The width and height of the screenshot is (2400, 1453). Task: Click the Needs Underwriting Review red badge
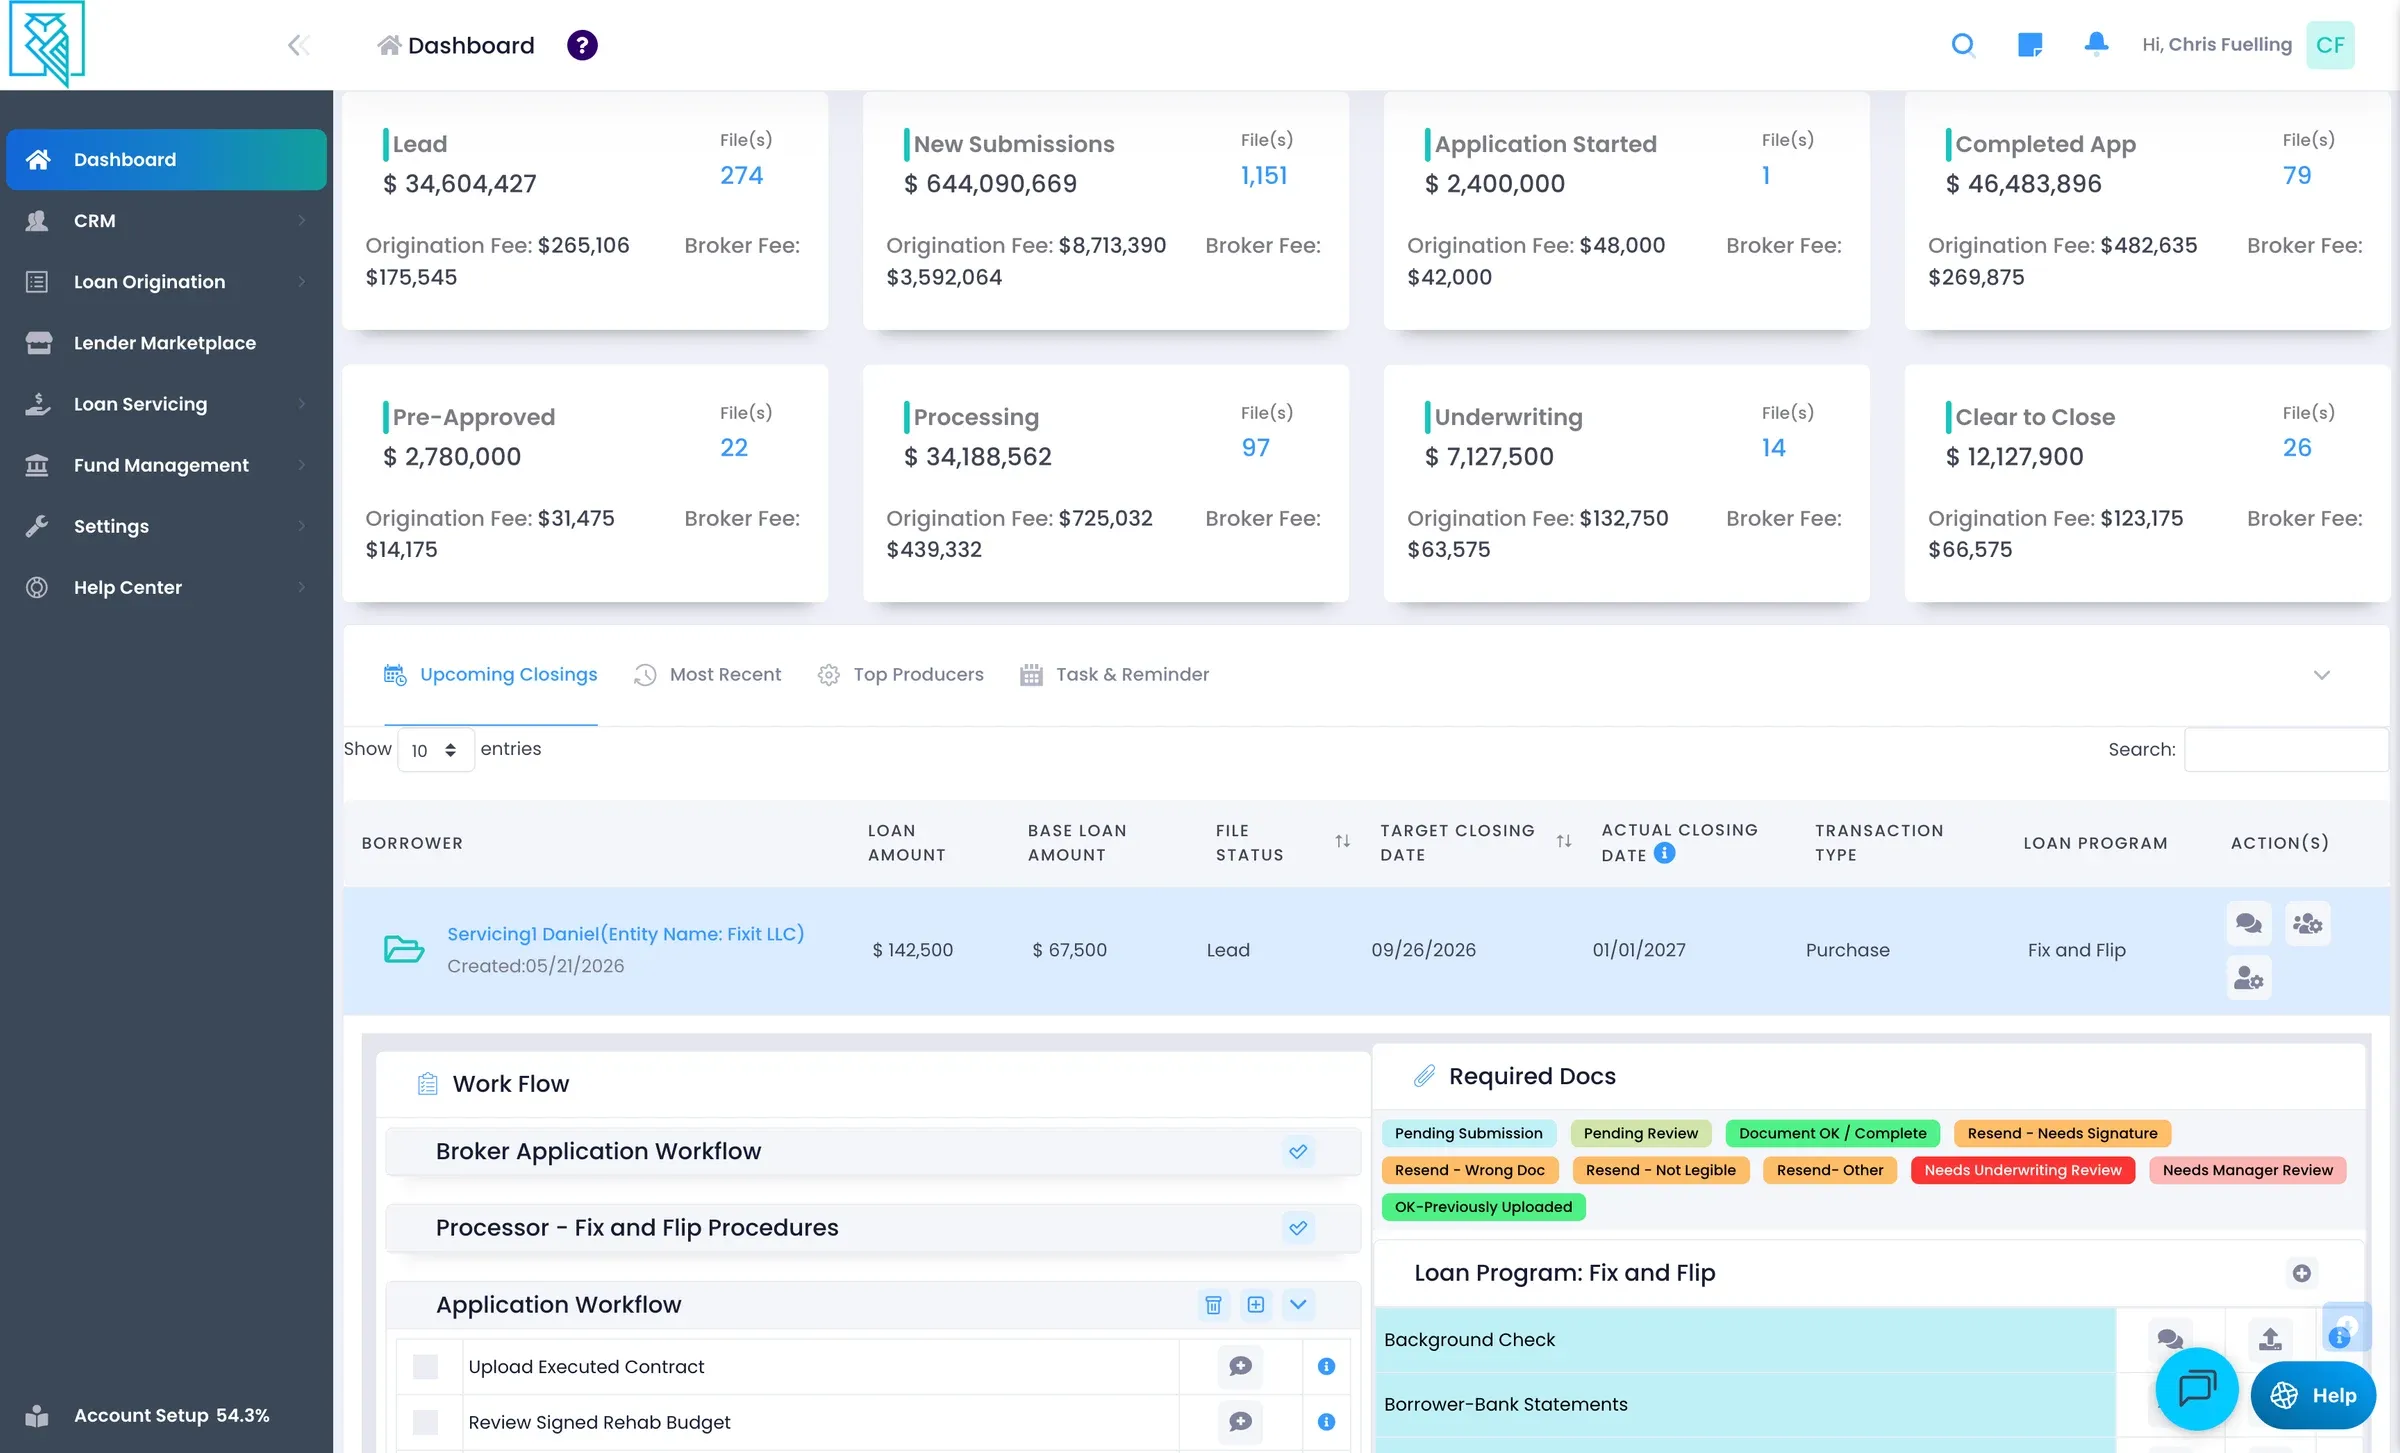[2023, 1171]
